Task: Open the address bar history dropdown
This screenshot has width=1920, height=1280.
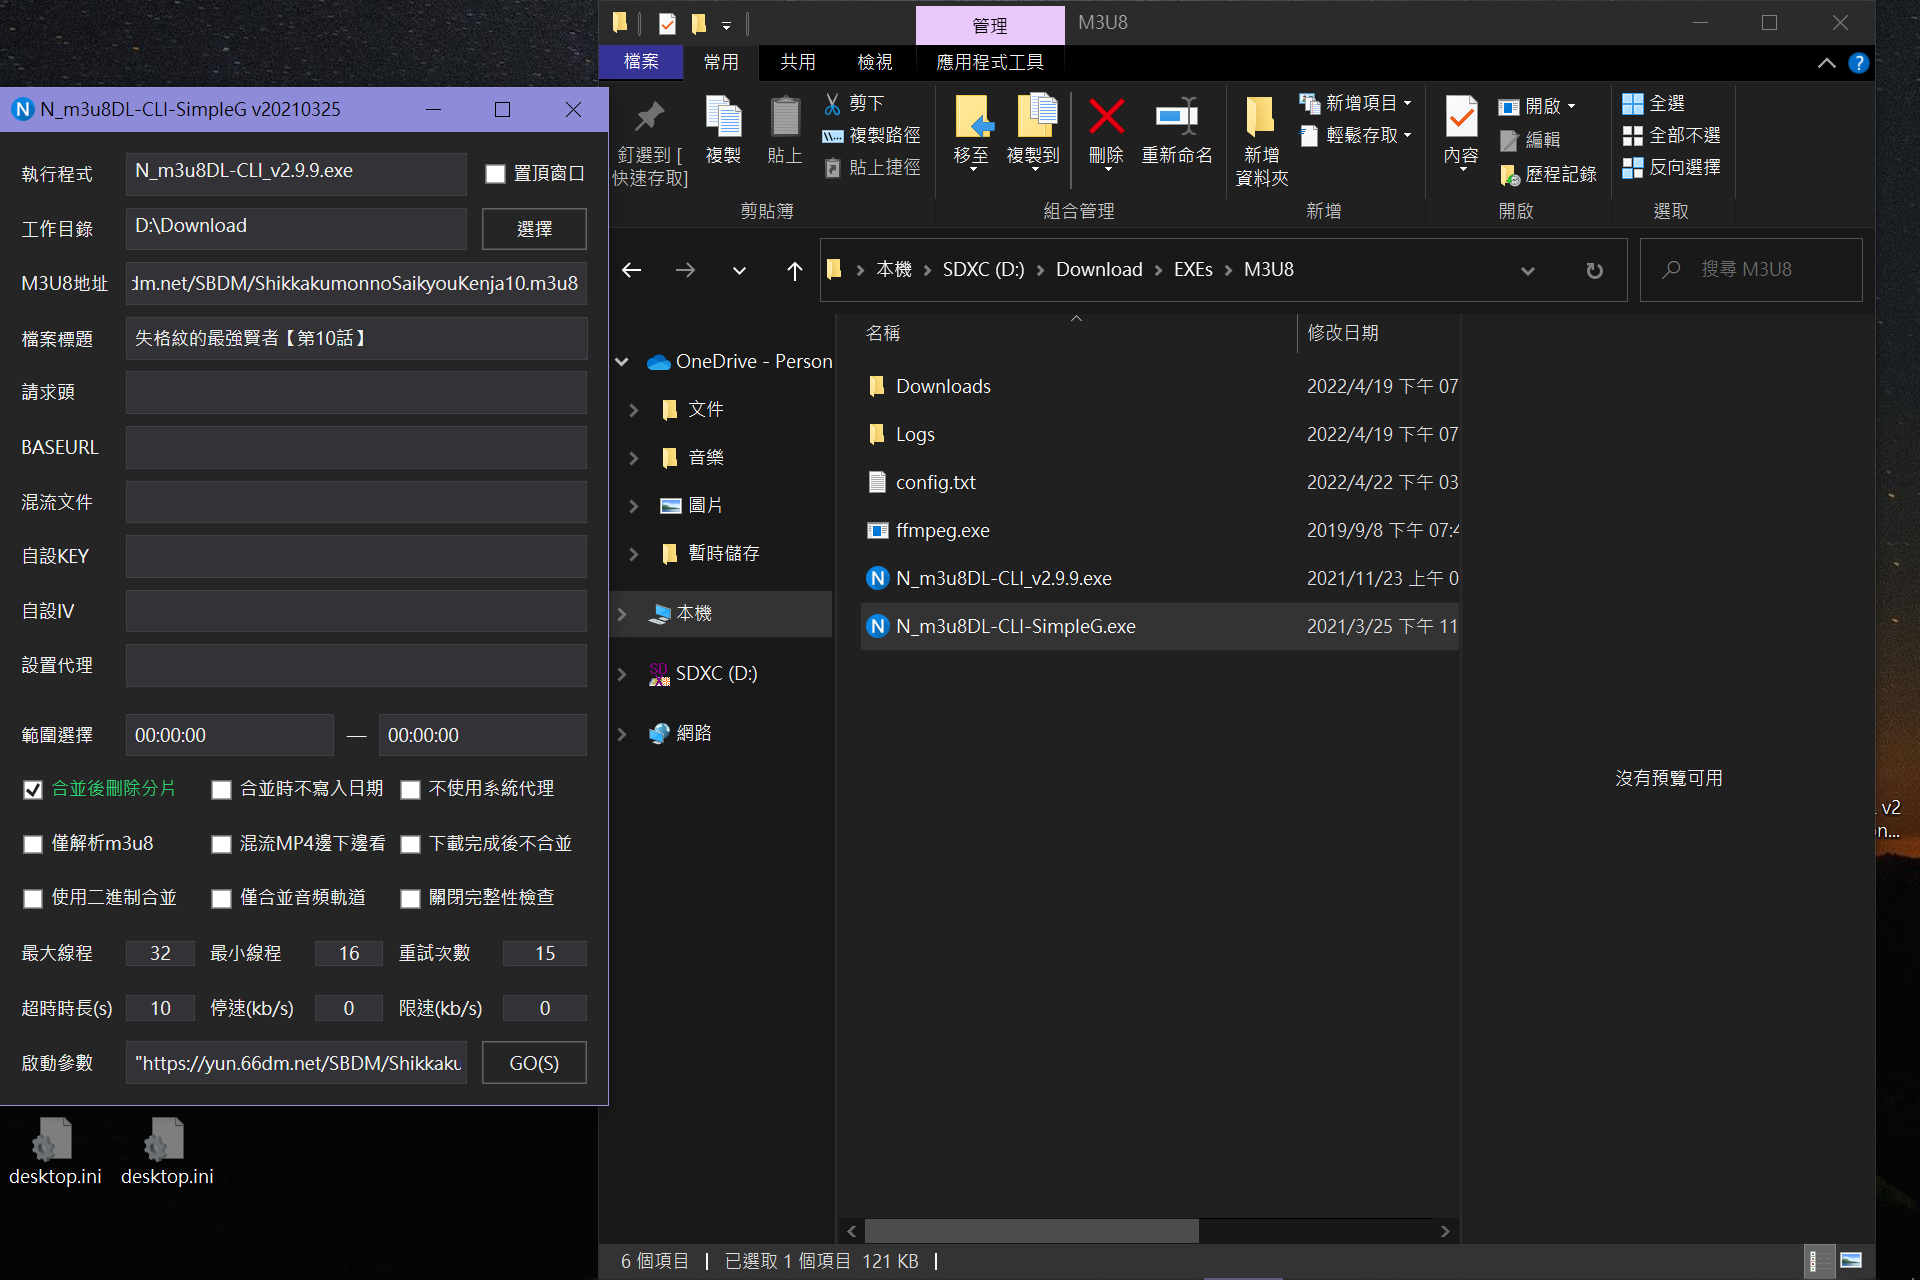Action: tap(1527, 270)
